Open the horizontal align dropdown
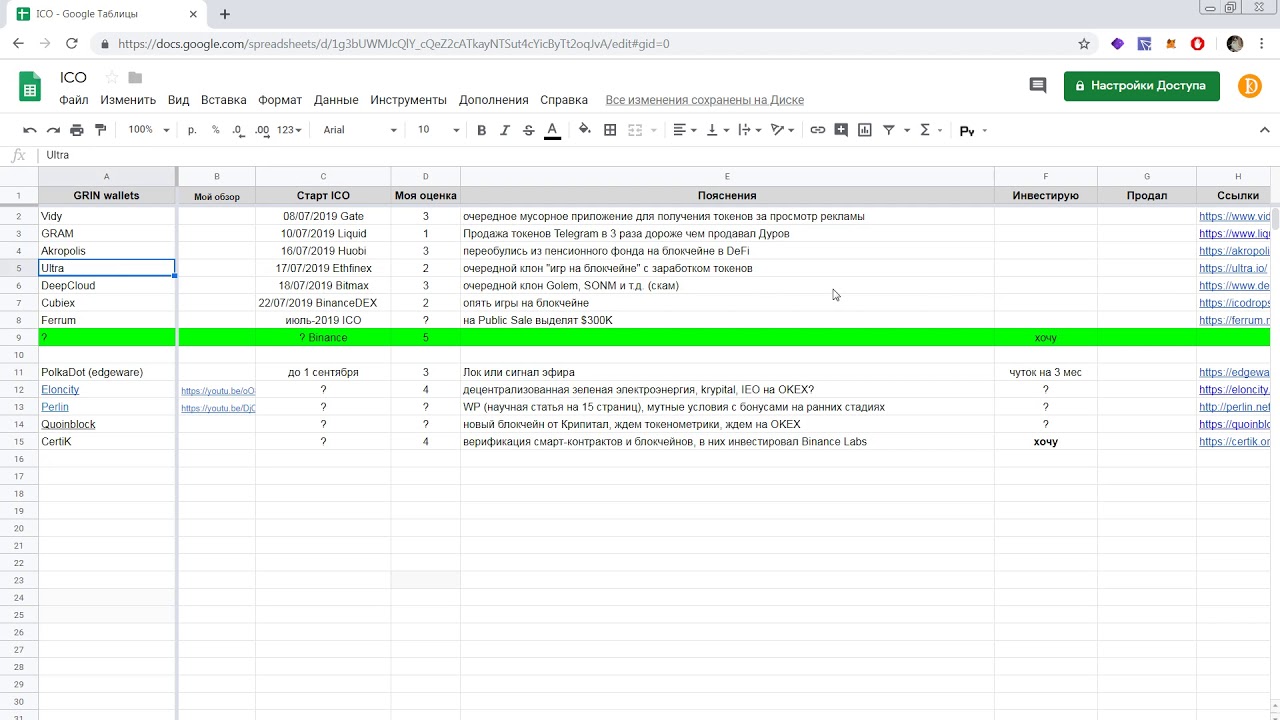This screenshot has width=1280, height=720. click(x=685, y=130)
